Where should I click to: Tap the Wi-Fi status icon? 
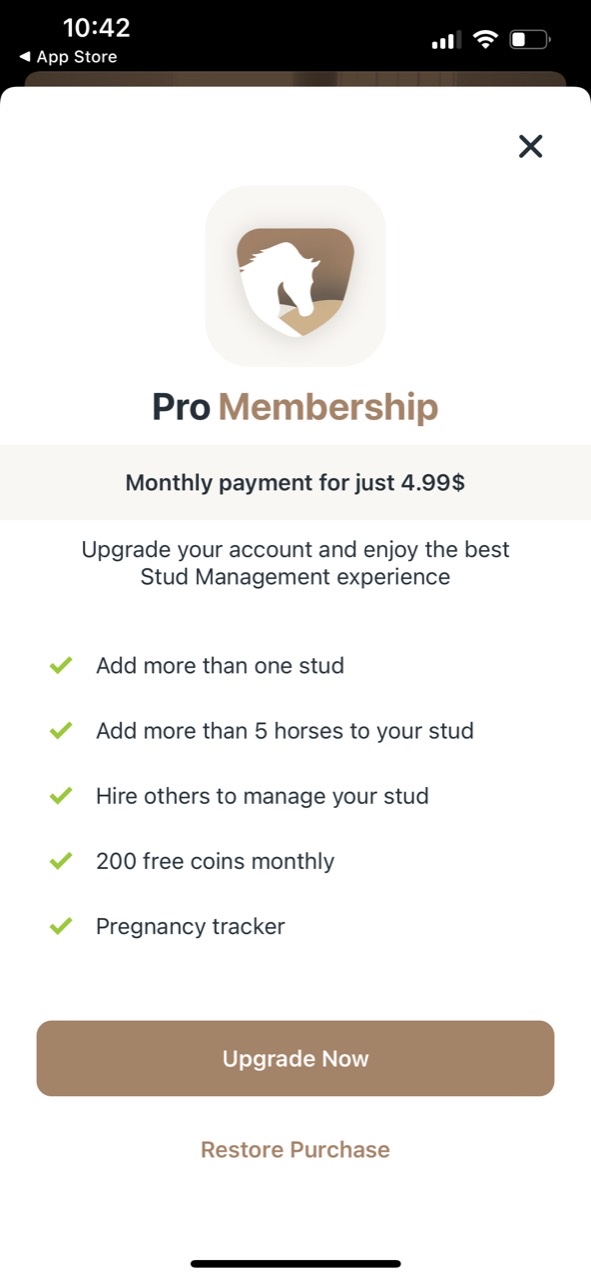click(485, 40)
